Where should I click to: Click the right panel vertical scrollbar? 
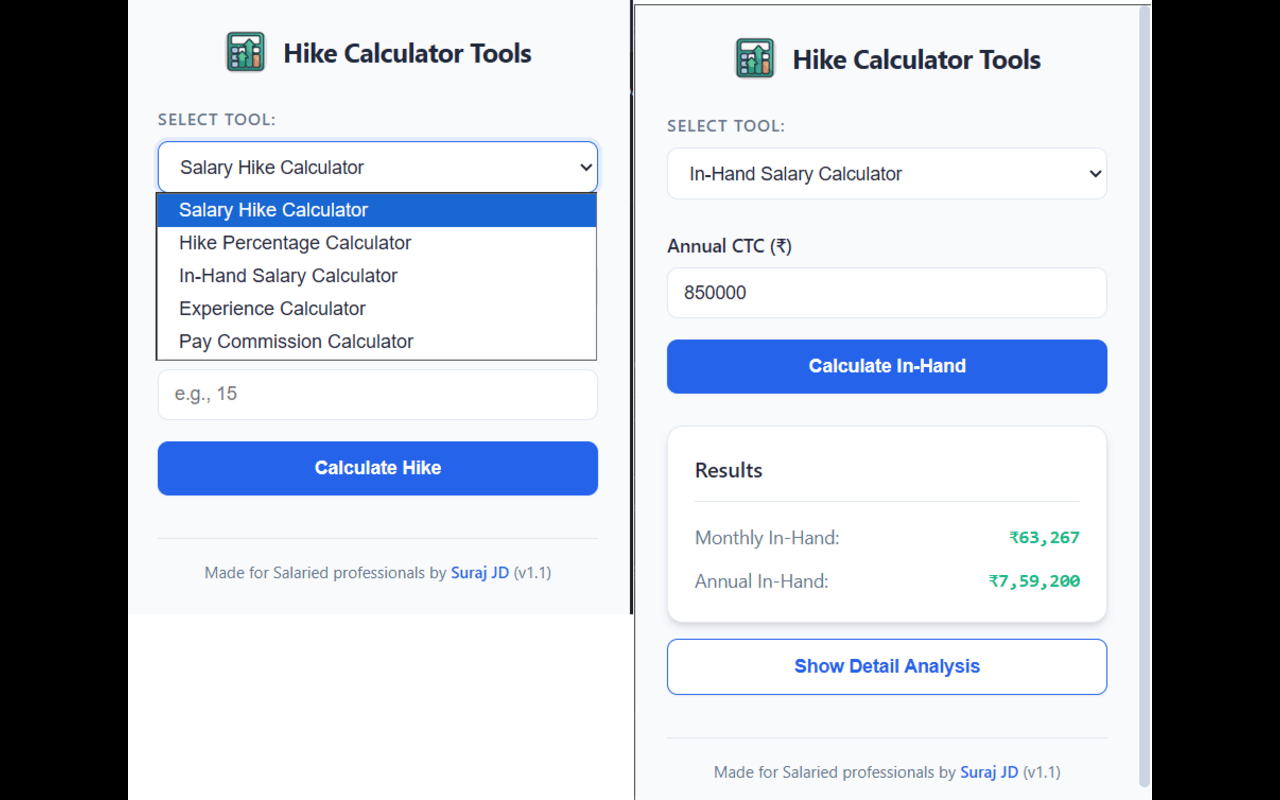point(1145,400)
